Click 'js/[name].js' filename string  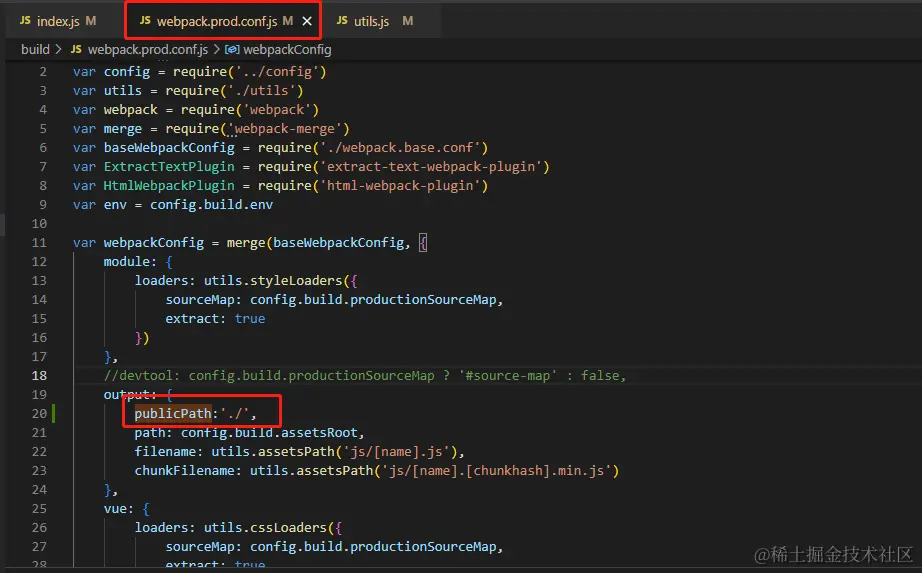tap(396, 452)
